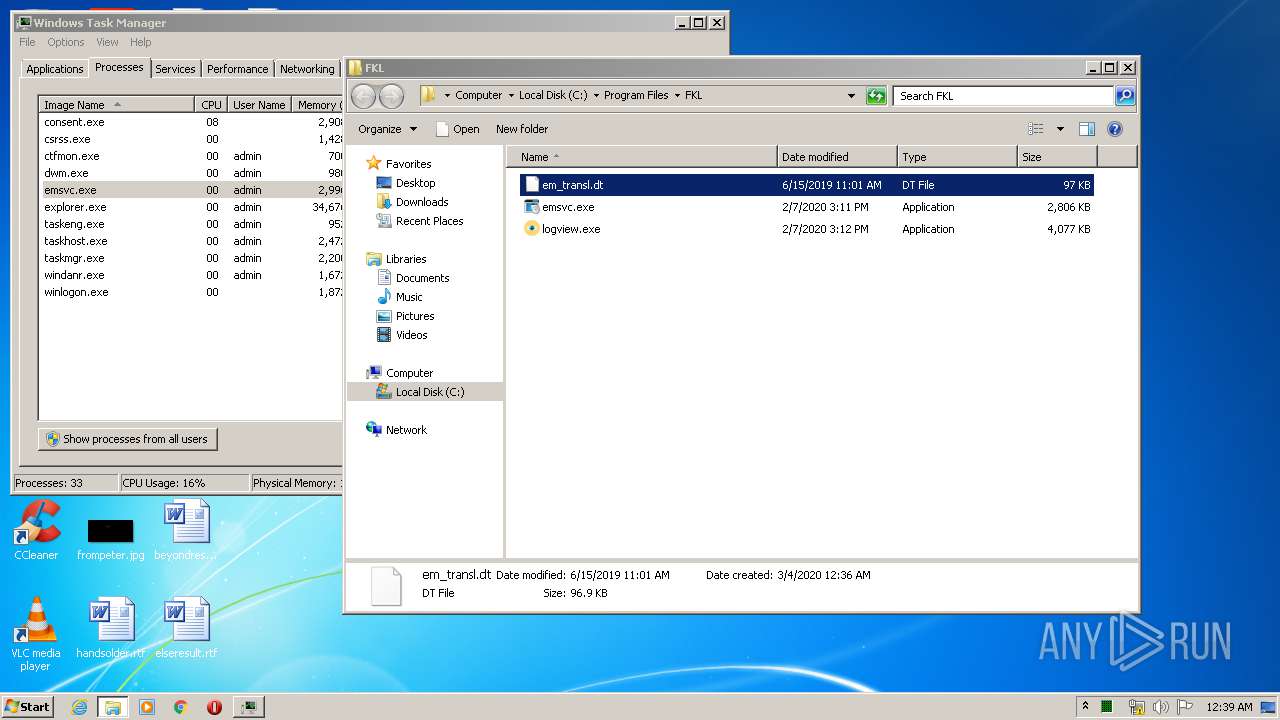Click the search magnifier icon

[1125, 96]
